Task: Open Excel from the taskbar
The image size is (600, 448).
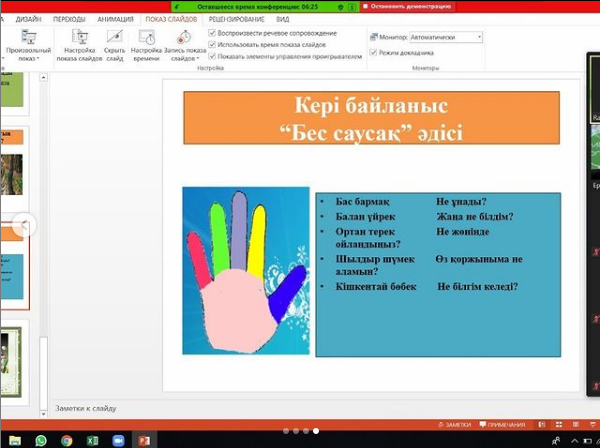Action: [x=92, y=440]
